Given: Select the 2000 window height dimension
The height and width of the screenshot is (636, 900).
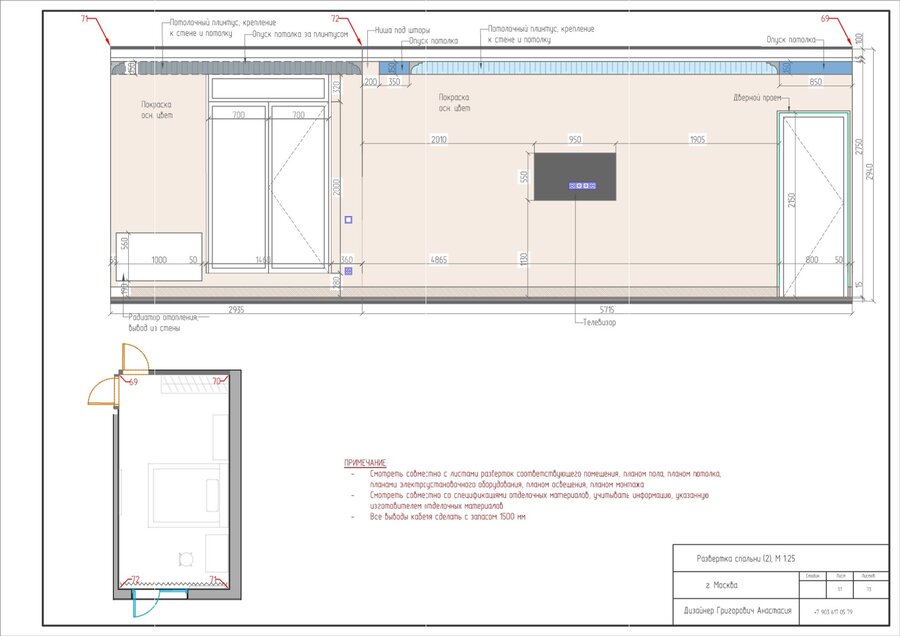Looking at the screenshot, I should pos(337,187).
